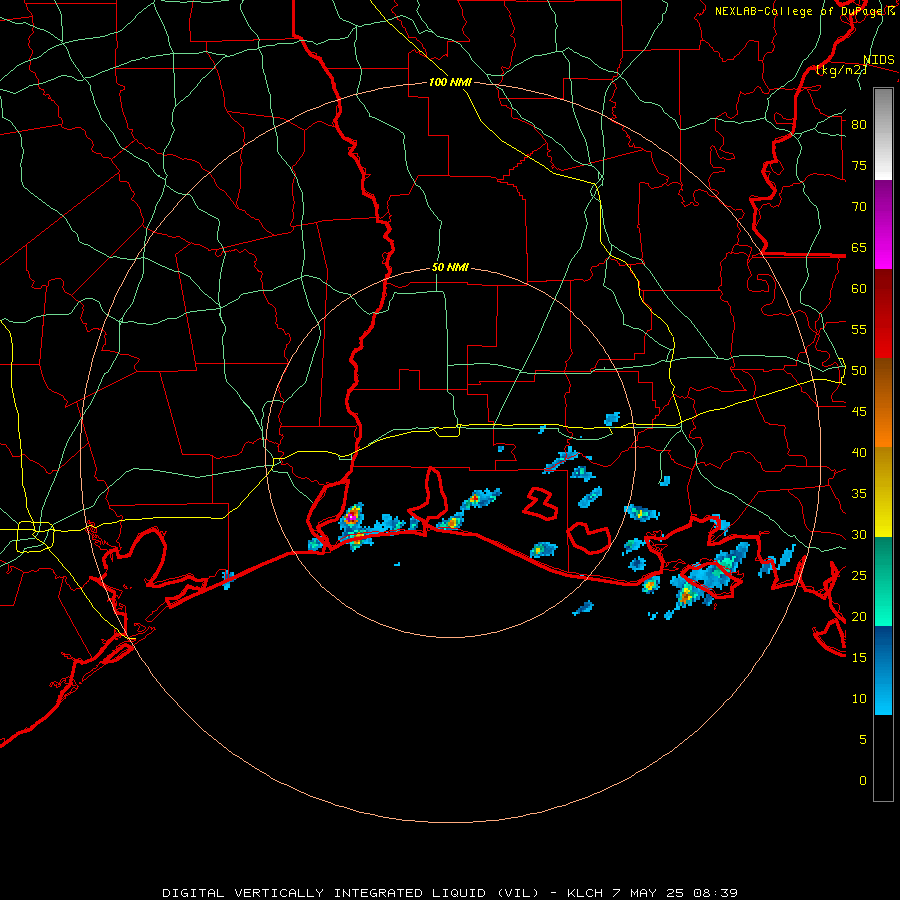Click the kg/m2 units label

click(x=841, y=70)
